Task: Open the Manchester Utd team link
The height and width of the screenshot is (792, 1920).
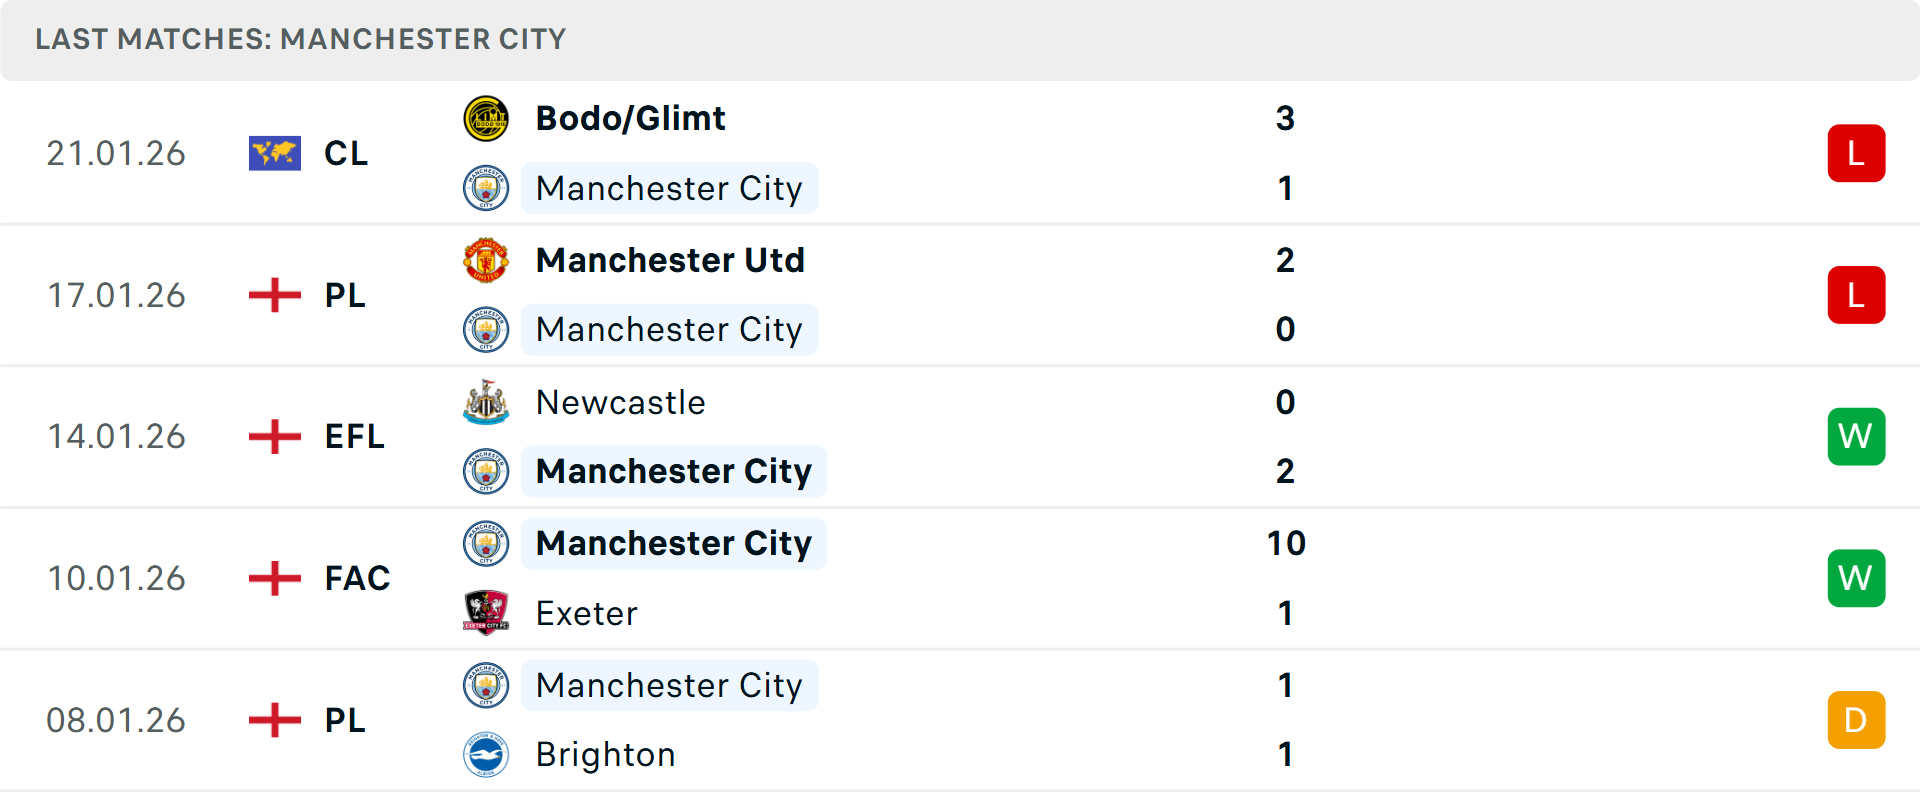Action: 670,260
